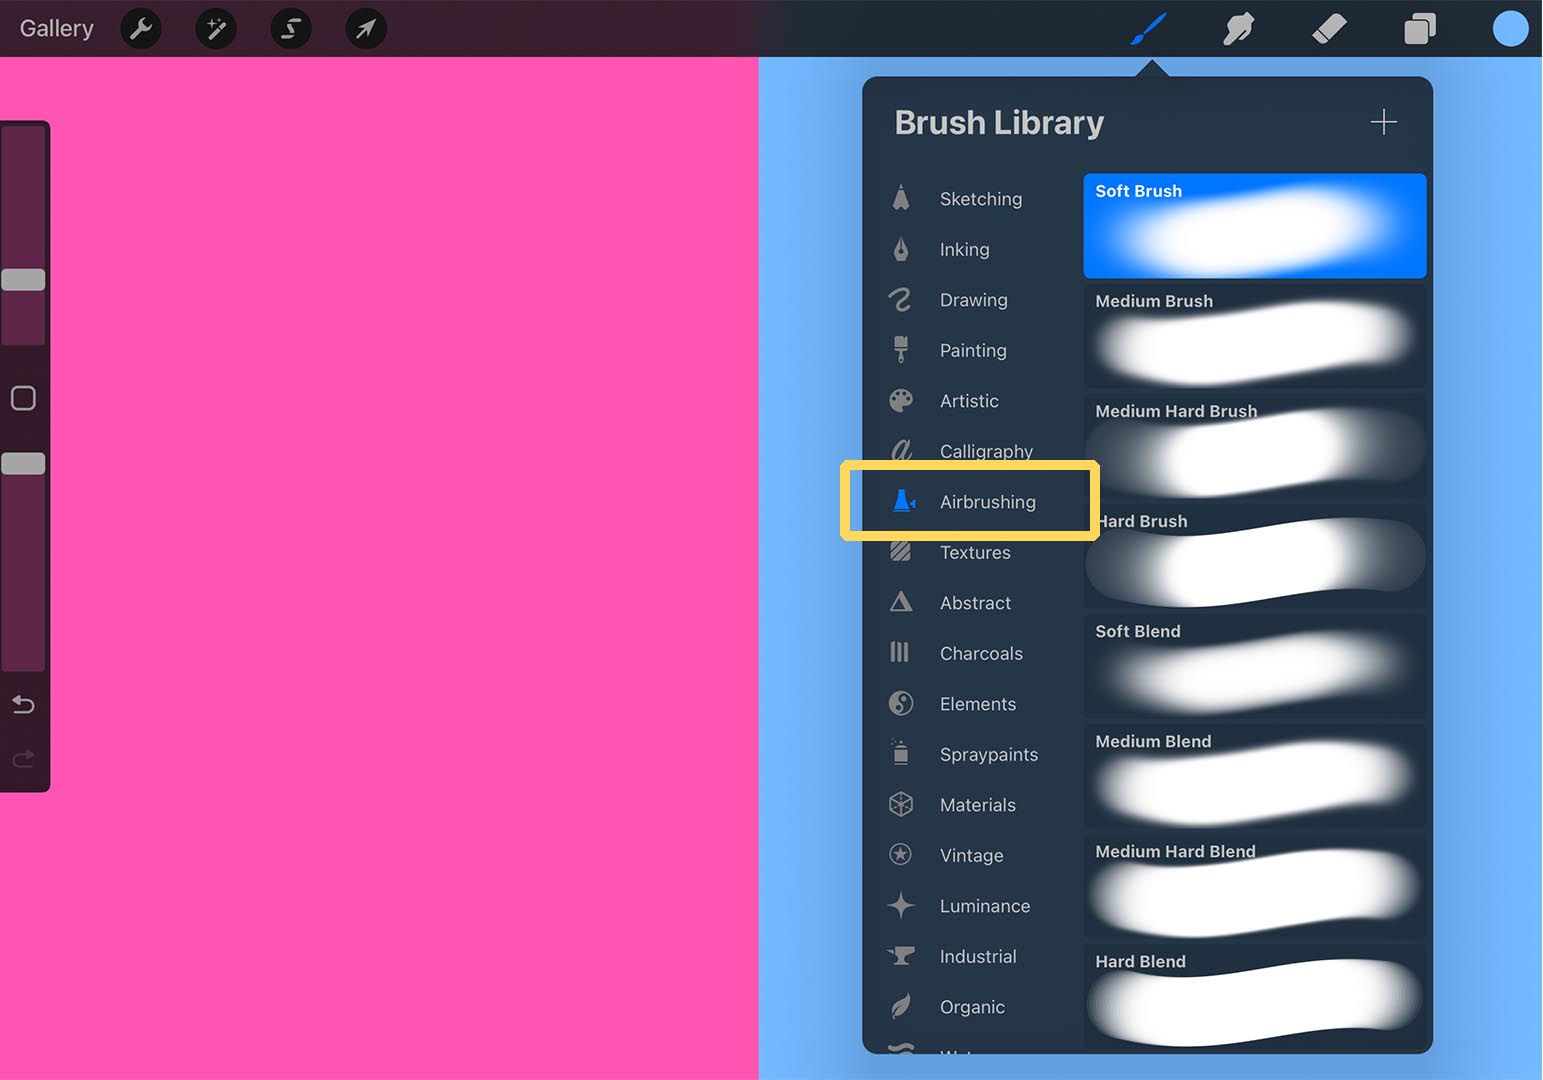Select the Medium Hard Brush preset

[x=1255, y=446]
